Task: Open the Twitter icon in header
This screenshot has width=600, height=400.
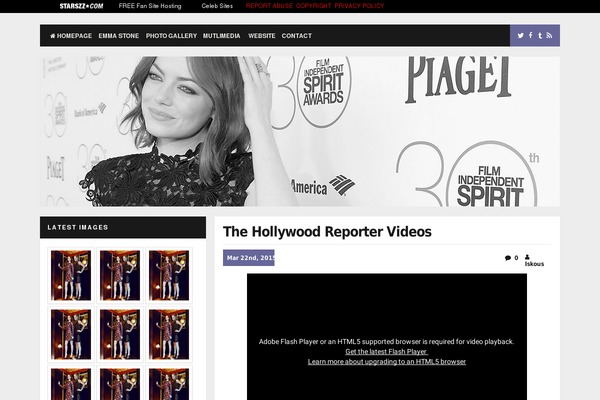Action: pyautogui.click(x=520, y=36)
